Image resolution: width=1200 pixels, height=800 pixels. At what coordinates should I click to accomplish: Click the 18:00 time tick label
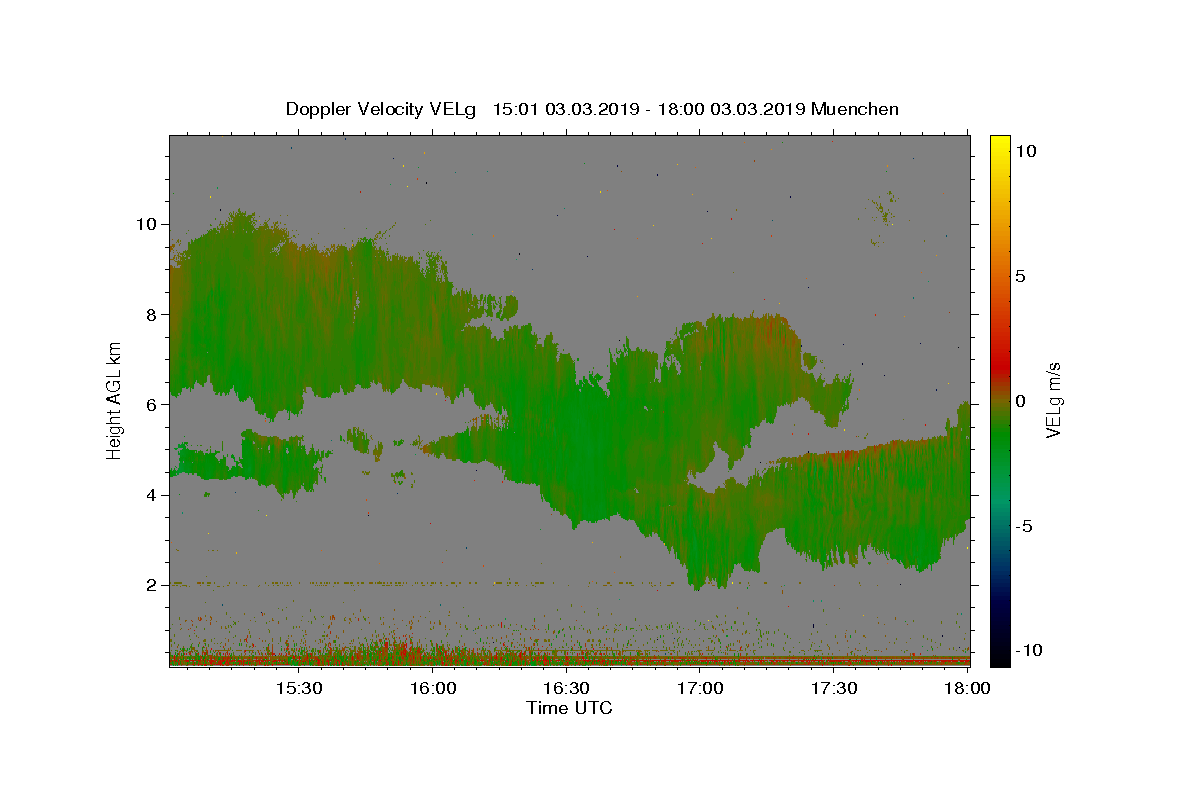click(968, 688)
